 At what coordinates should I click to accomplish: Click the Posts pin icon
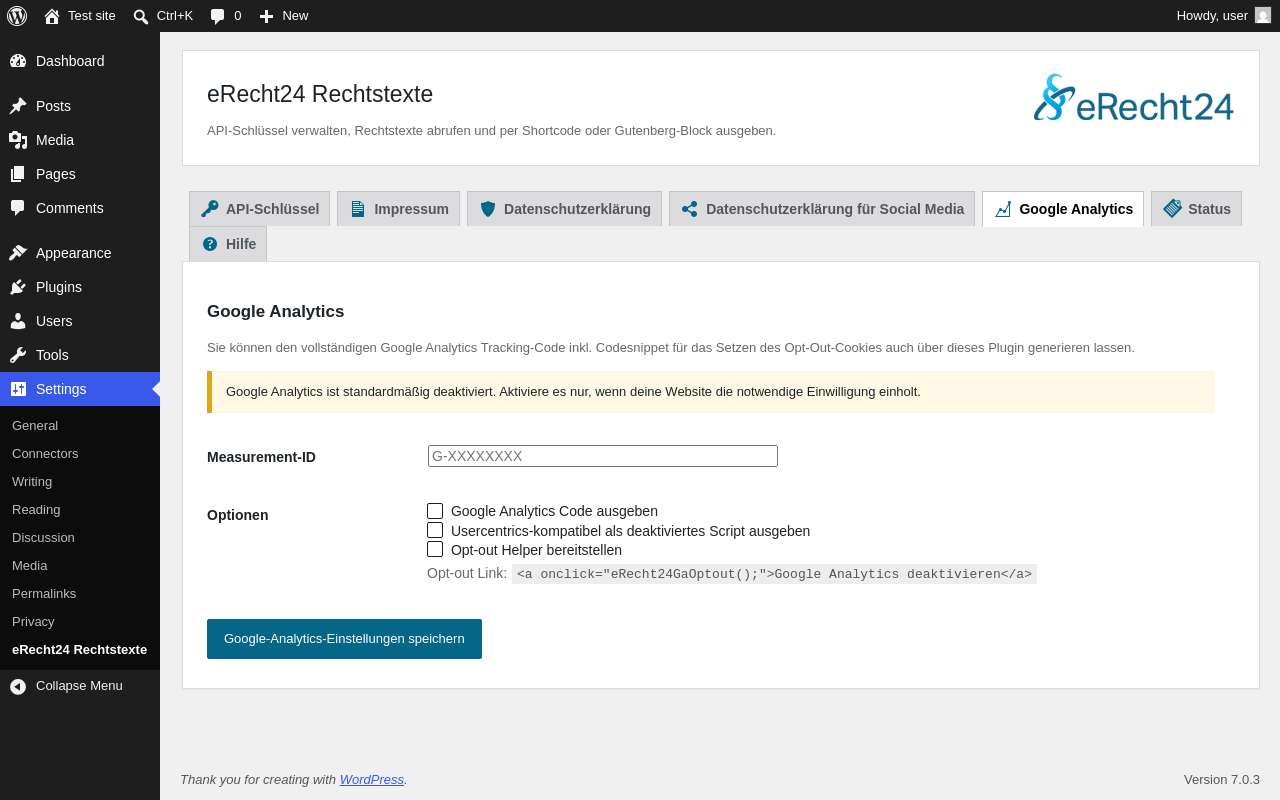[x=18, y=106]
